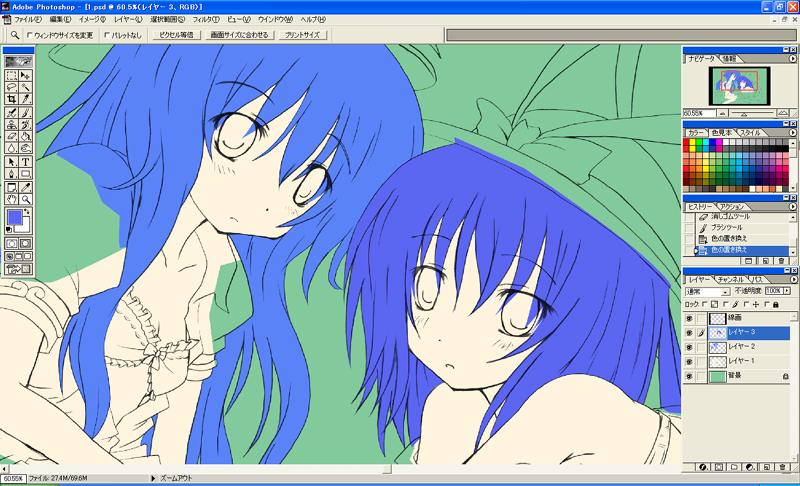The image size is (800, 486).
Task: Select the Pen tool
Action: click(x=12, y=173)
